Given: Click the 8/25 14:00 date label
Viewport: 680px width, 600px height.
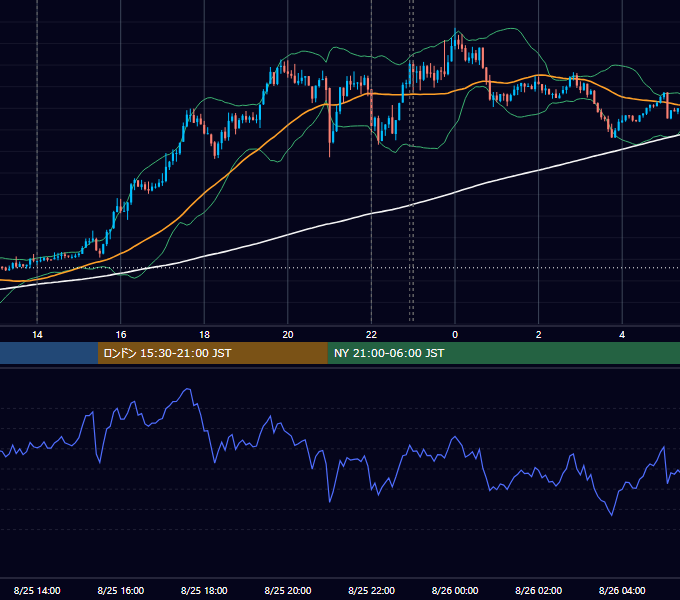Looking at the screenshot, I should click(37, 590).
